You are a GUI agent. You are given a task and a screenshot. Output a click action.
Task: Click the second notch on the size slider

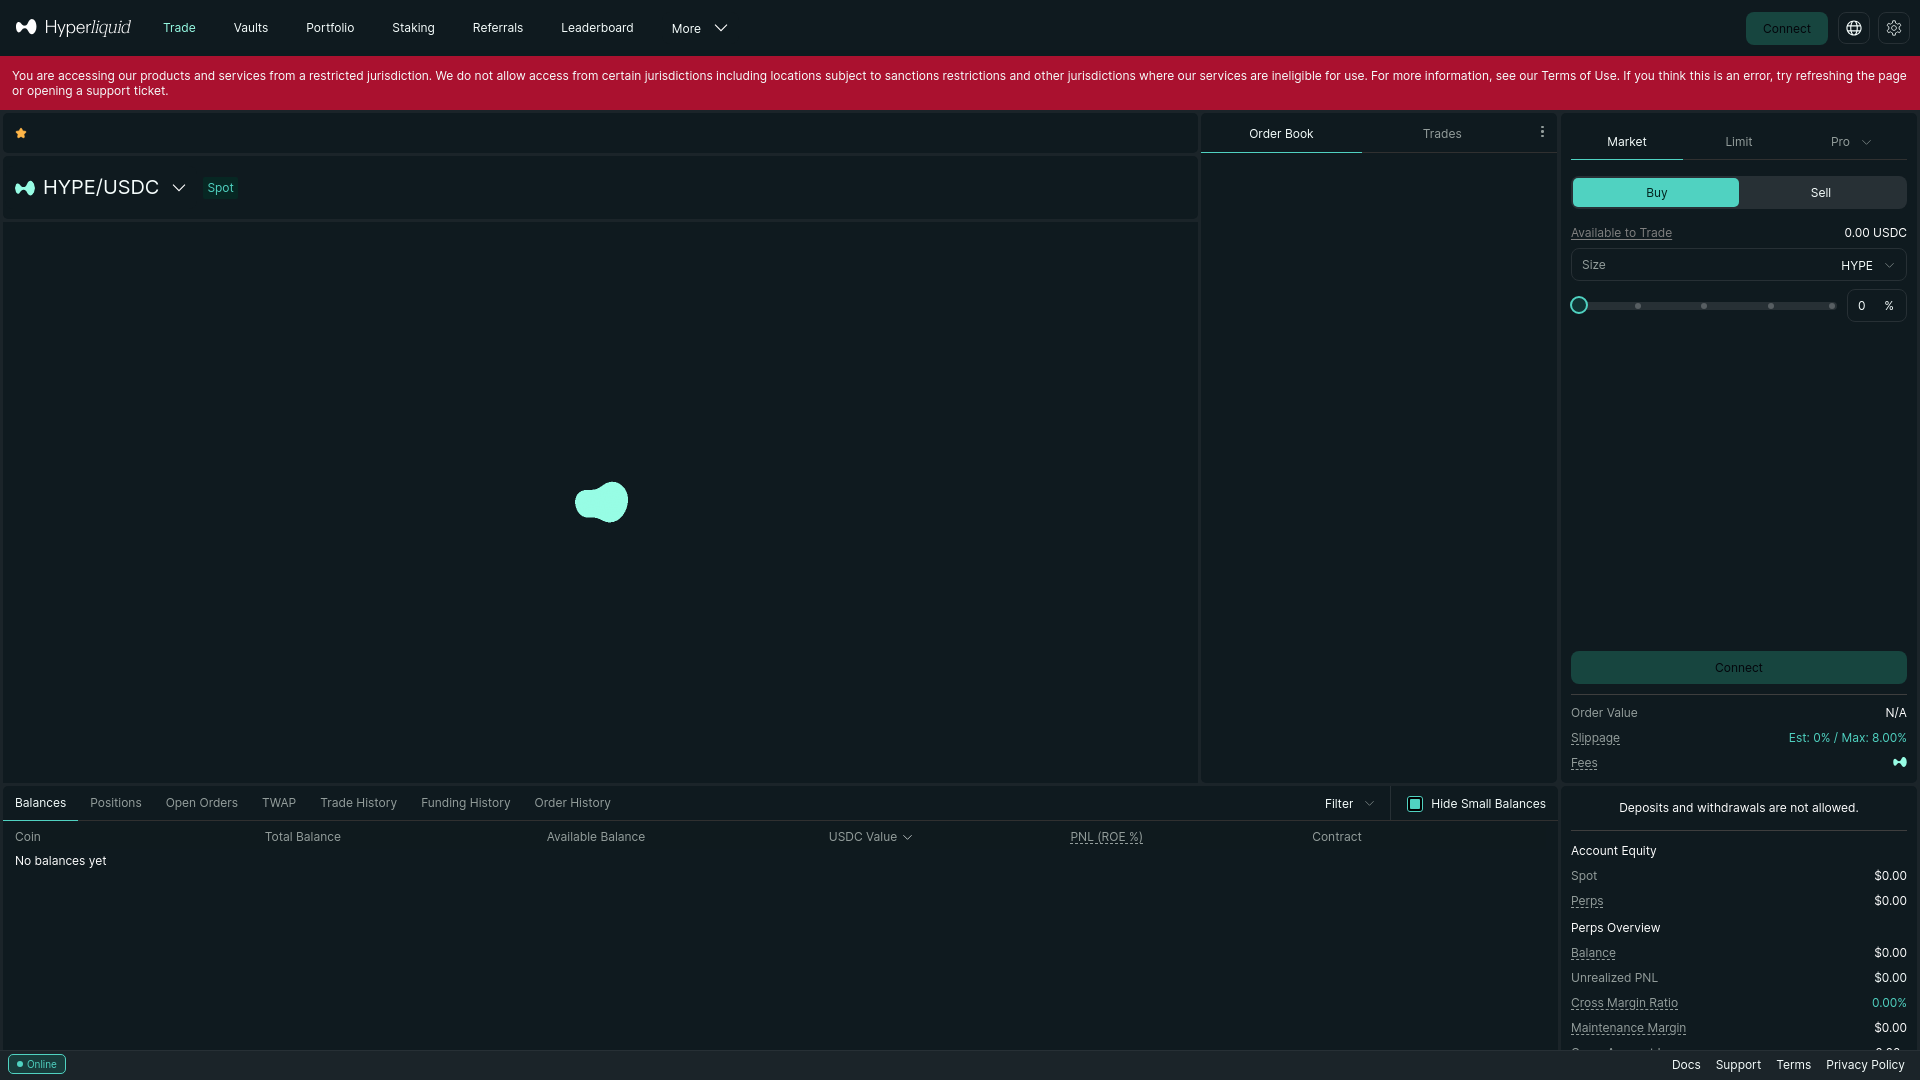[1704, 306]
